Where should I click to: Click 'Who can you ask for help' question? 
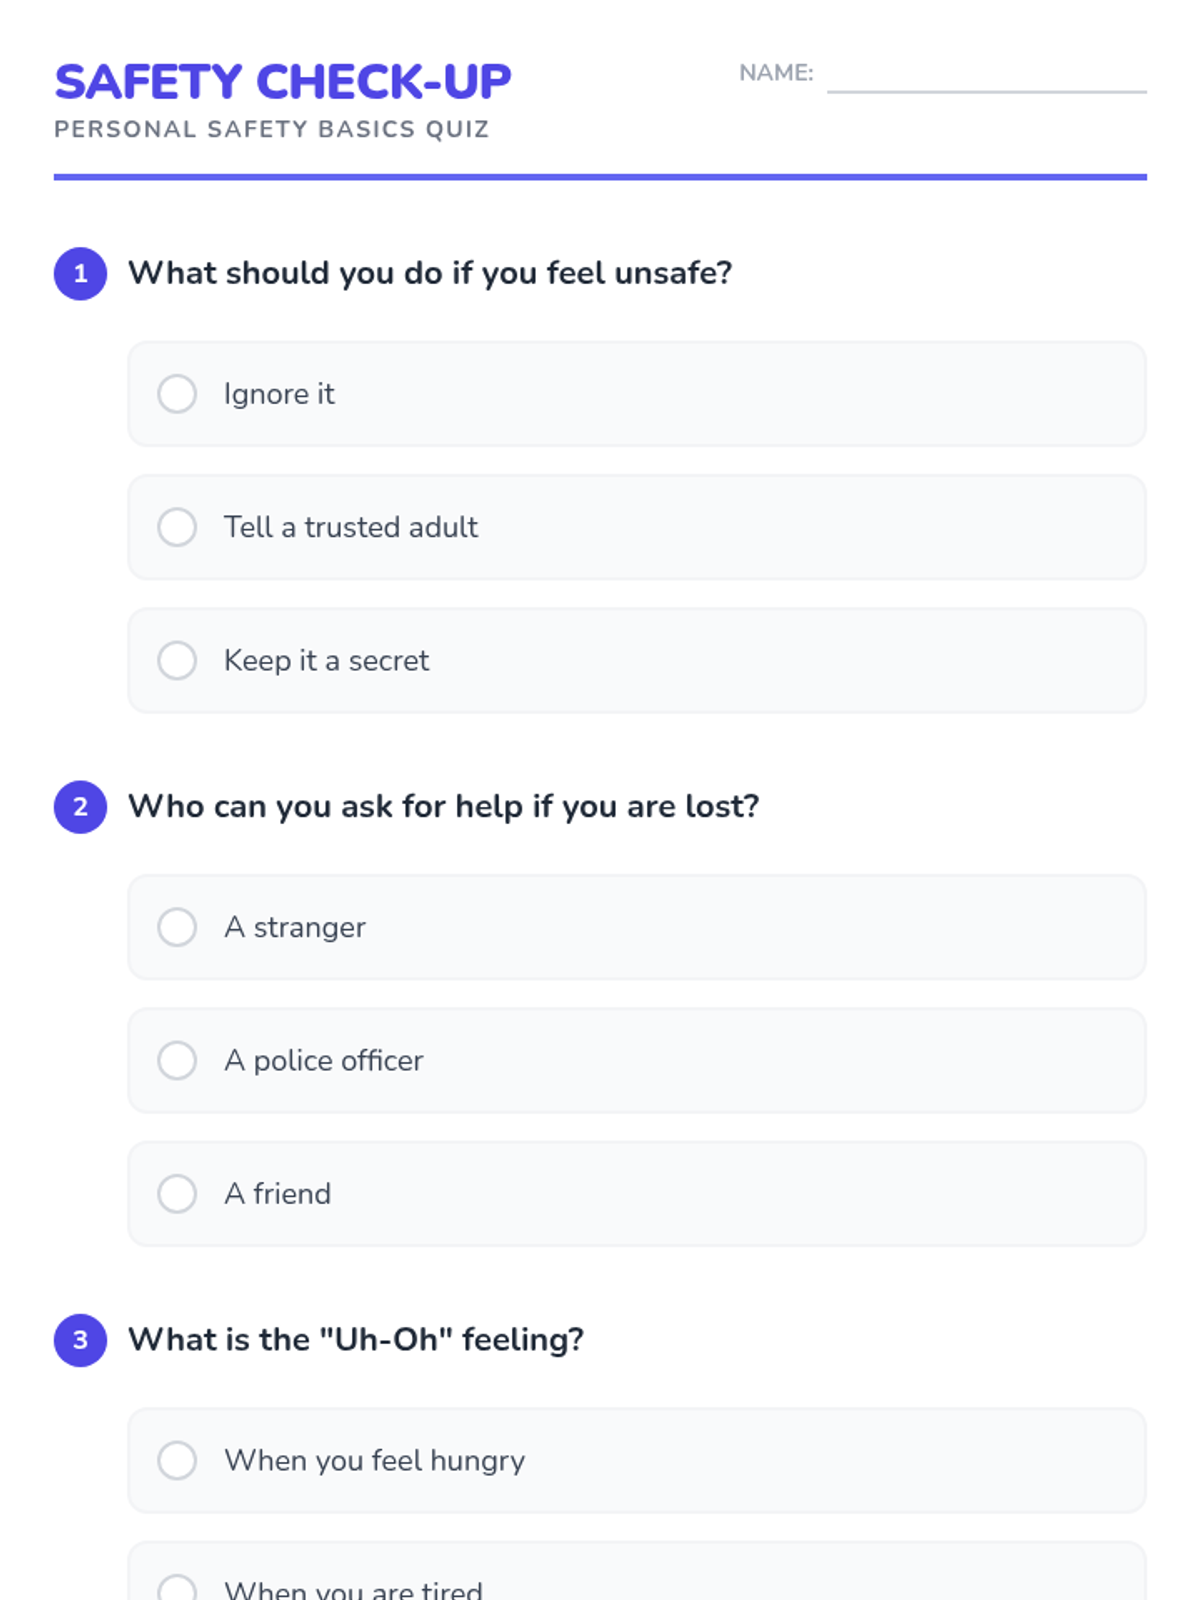pos(443,806)
